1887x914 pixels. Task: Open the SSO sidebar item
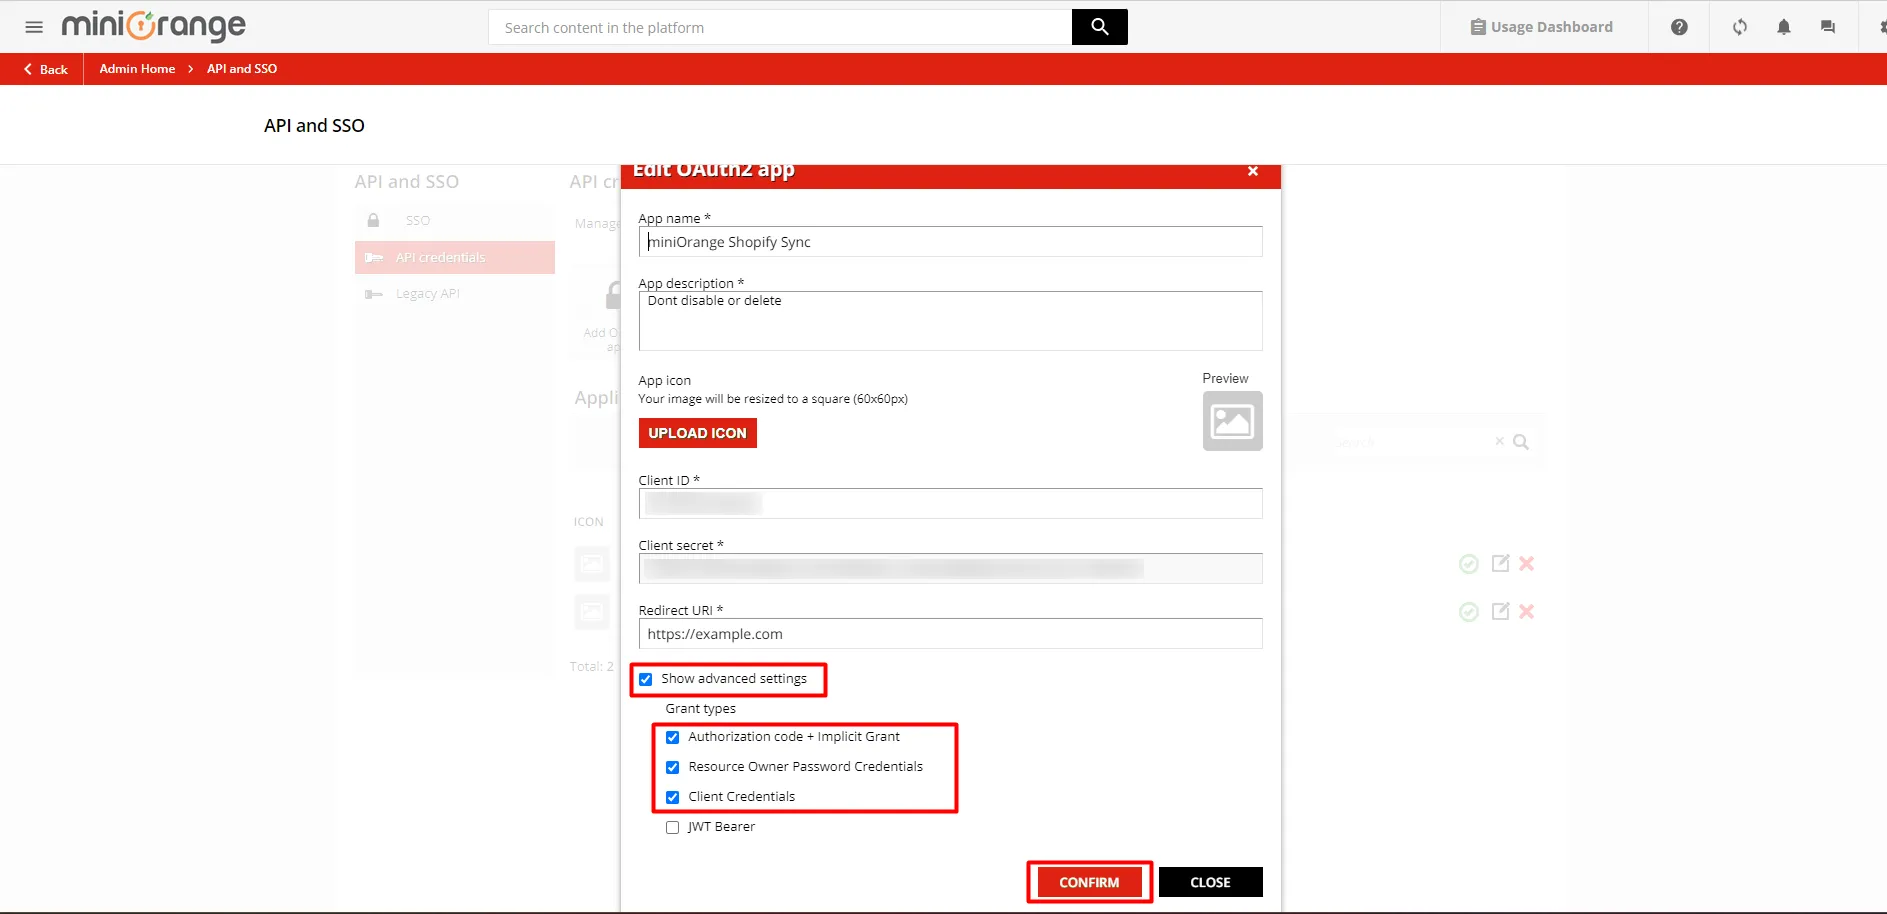[x=455, y=220]
